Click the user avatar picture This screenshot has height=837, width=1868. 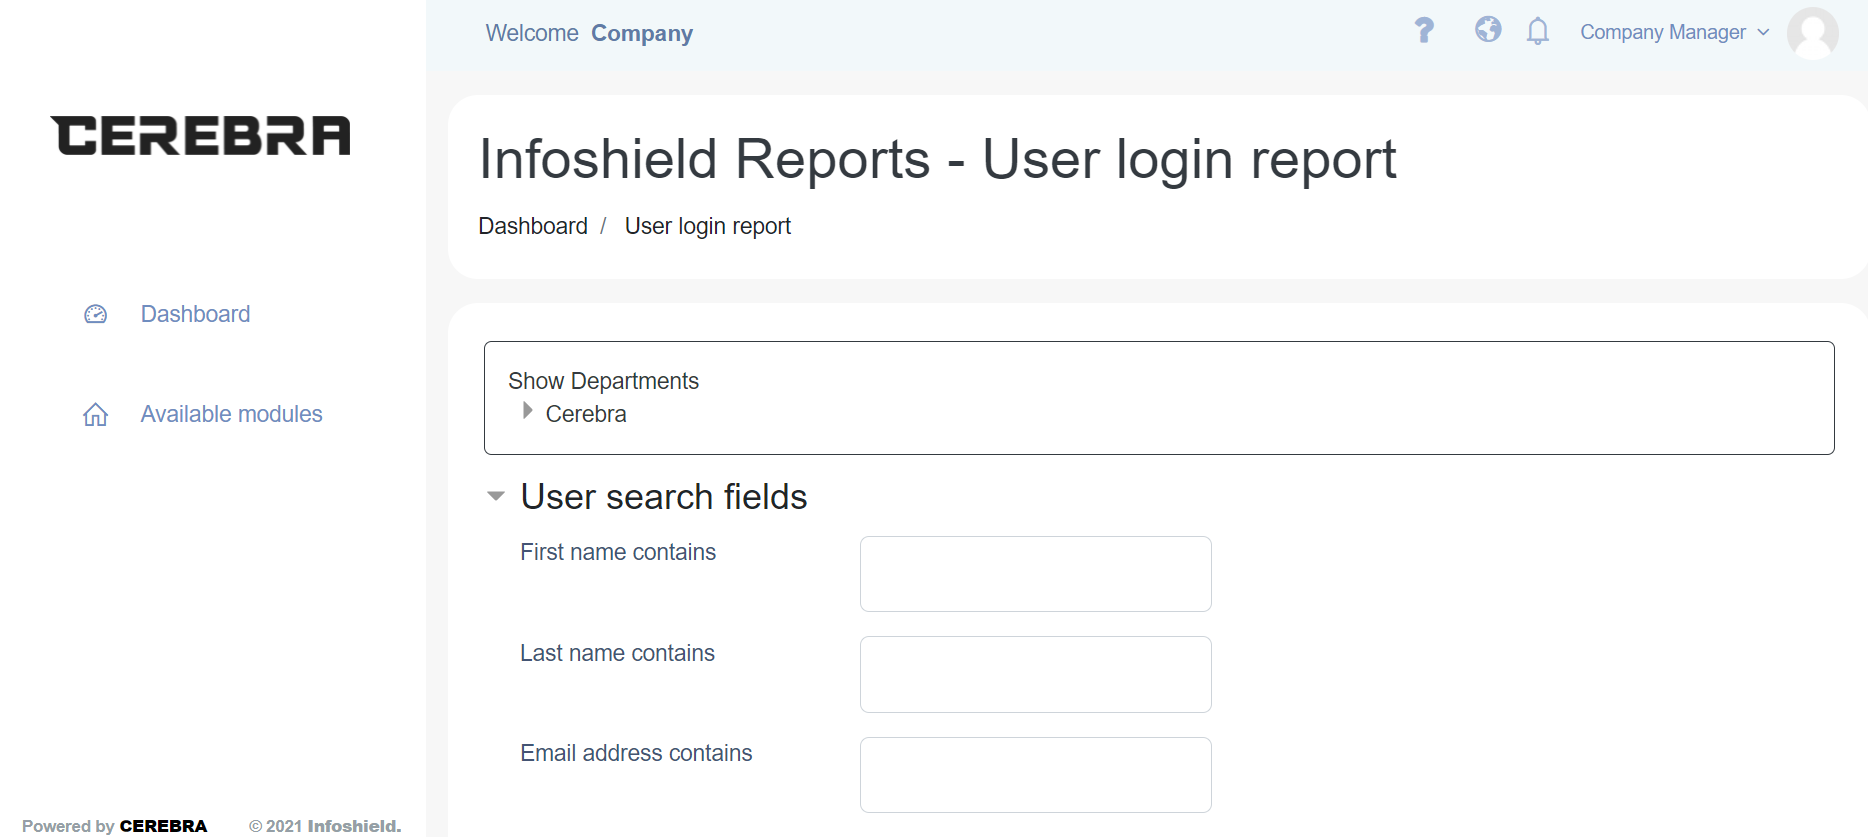[1812, 33]
